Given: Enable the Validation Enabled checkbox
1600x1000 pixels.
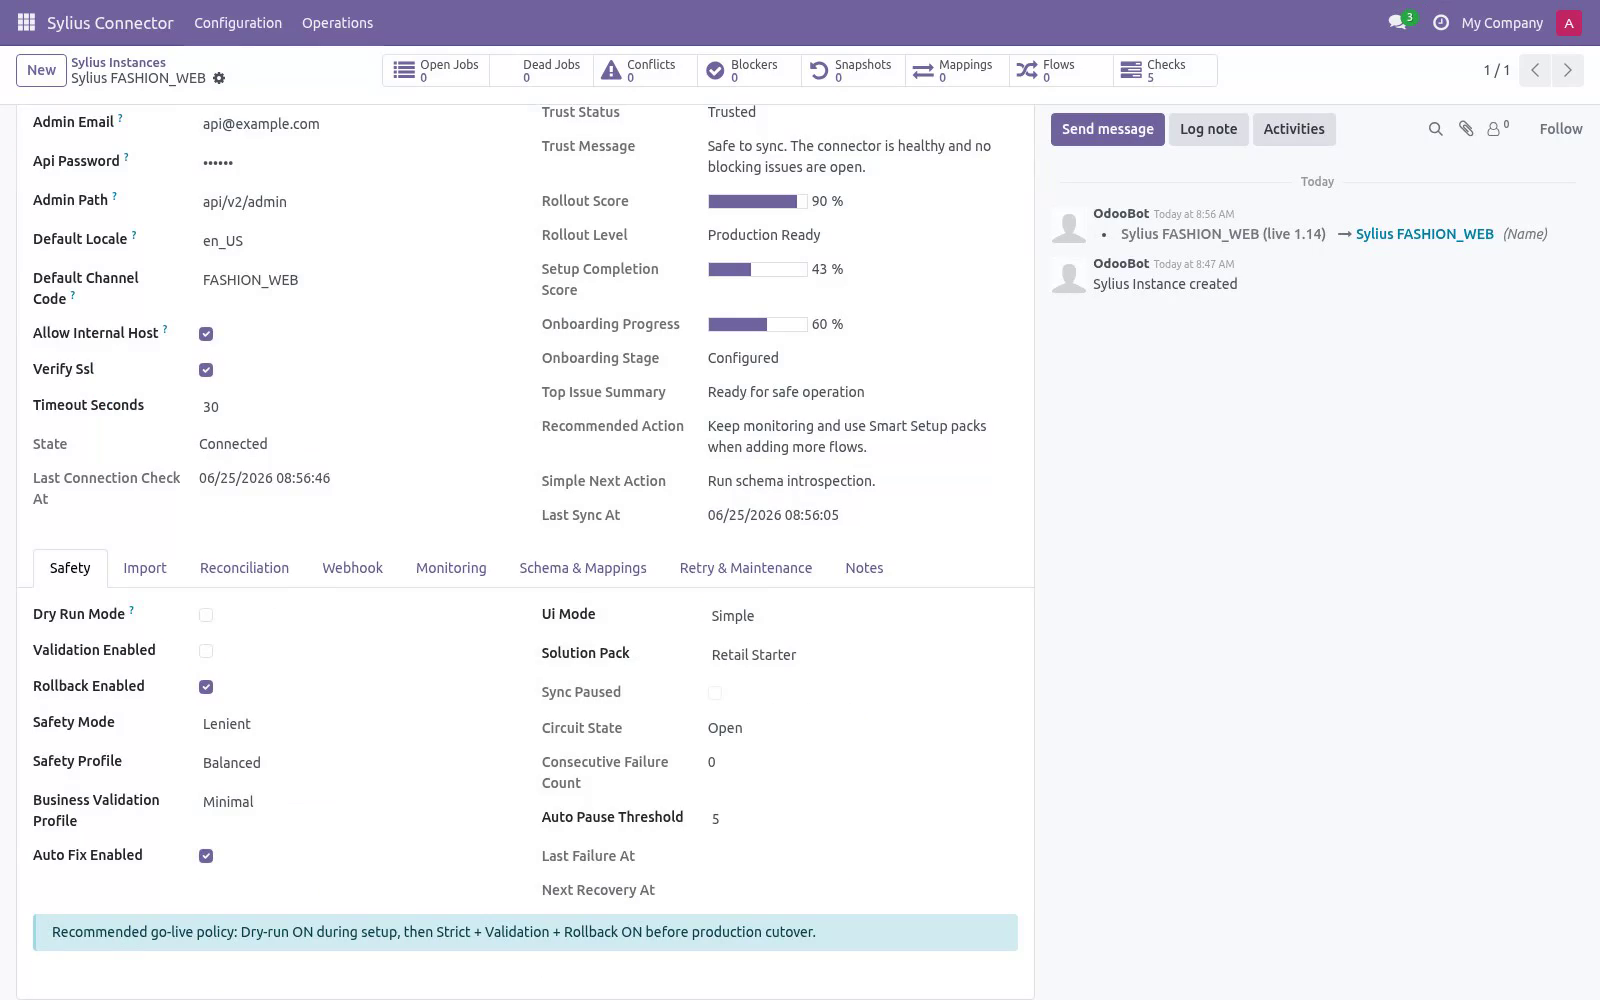Looking at the screenshot, I should pyautogui.click(x=206, y=651).
